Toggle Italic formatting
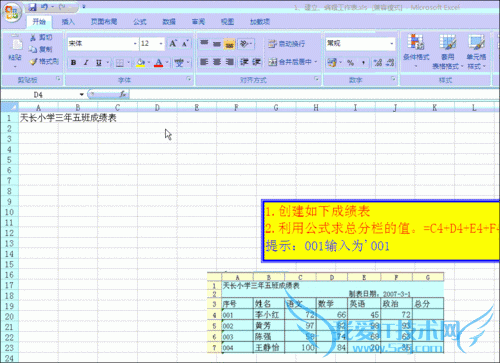The height and width of the screenshot is (363, 500). pyautogui.click(x=86, y=62)
